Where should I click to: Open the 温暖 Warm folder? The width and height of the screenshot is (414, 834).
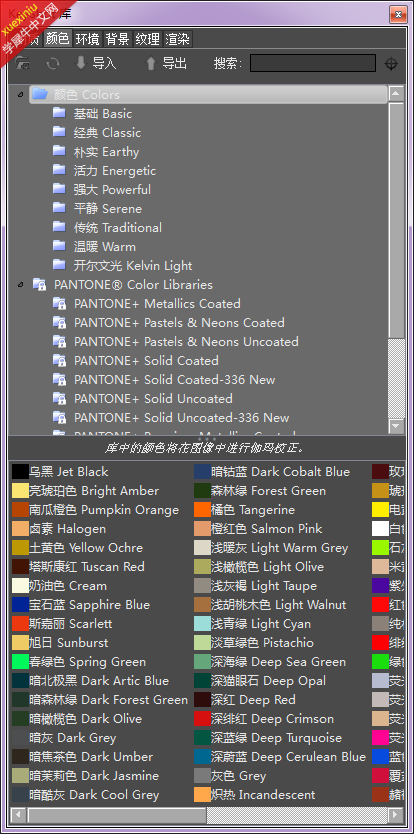tap(94, 247)
